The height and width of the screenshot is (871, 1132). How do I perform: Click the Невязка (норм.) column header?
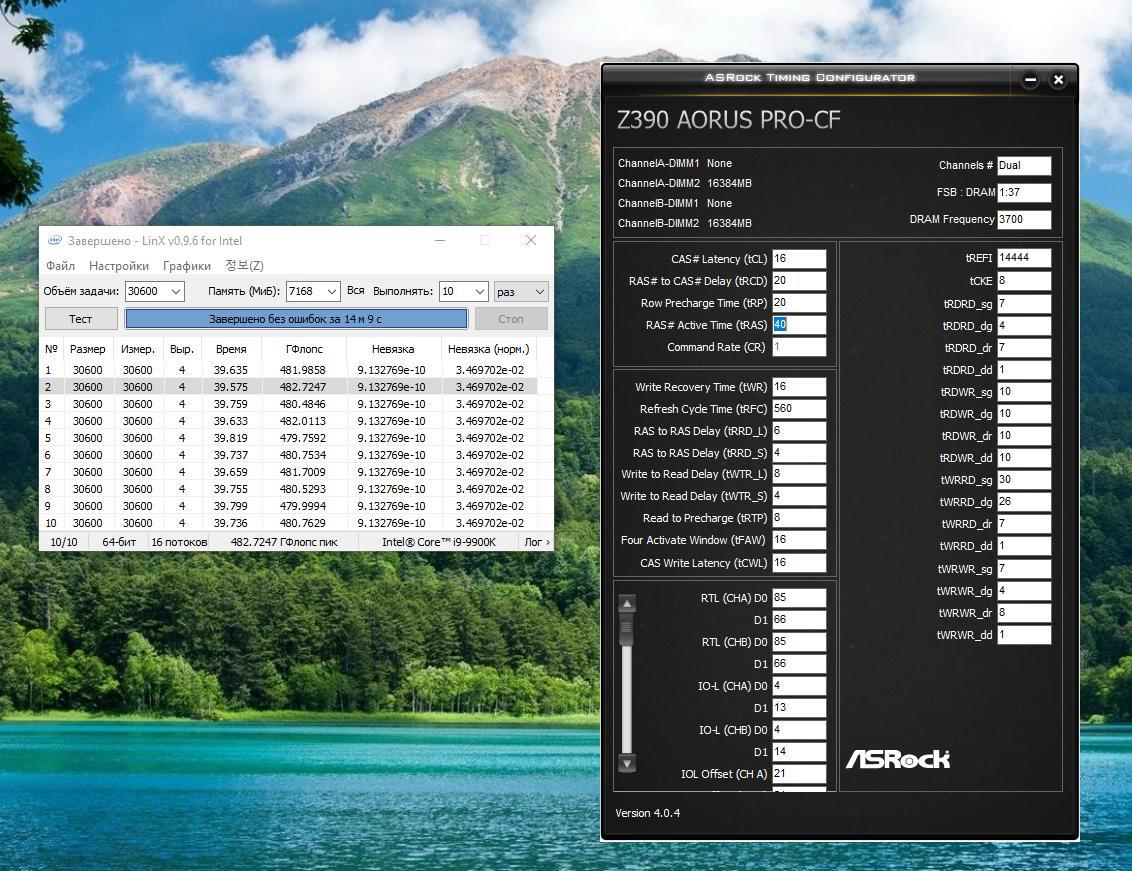tap(489, 349)
